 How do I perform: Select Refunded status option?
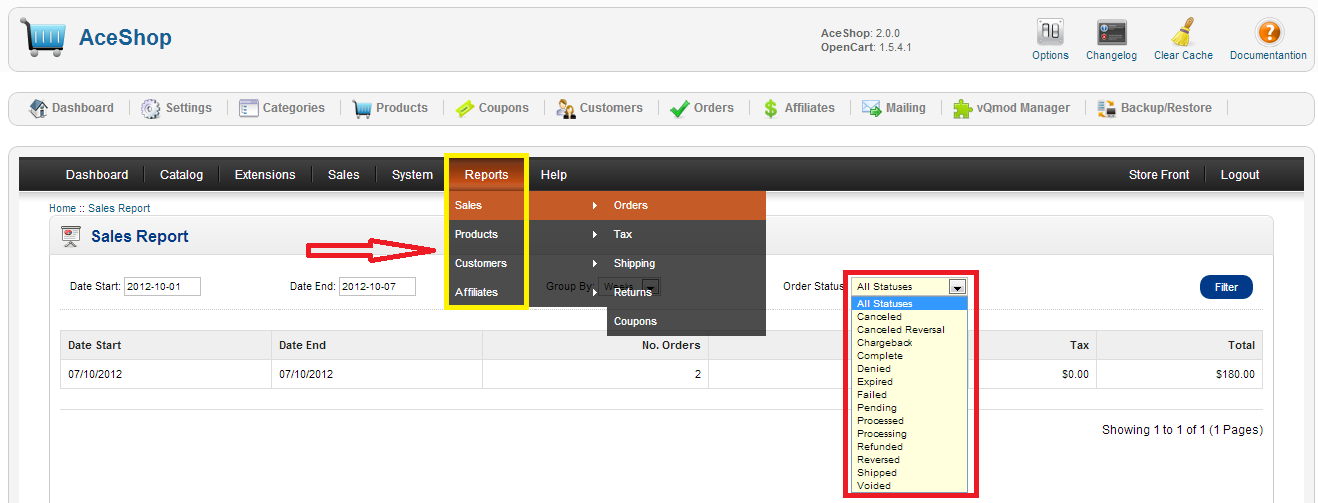click(x=910, y=447)
